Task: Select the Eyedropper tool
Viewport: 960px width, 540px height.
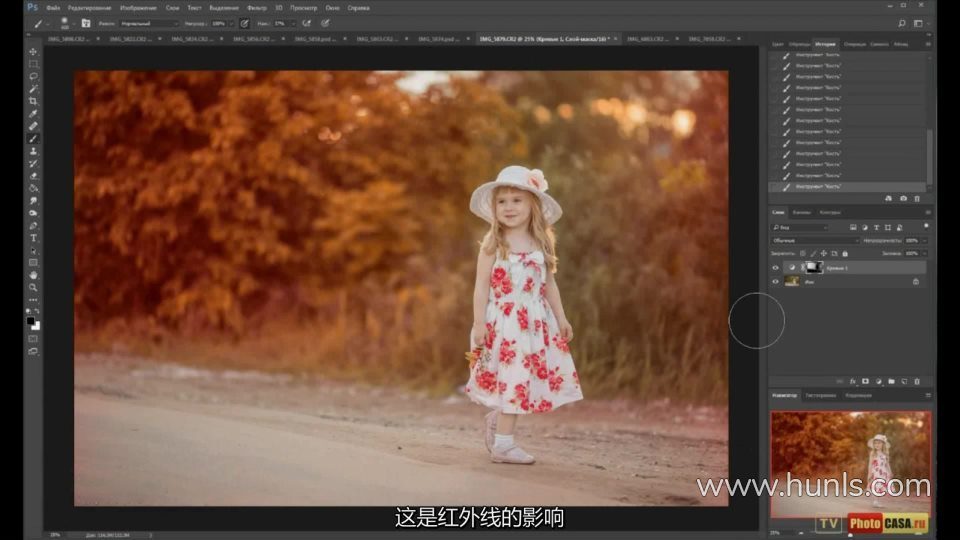Action: pyautogui.click(x=33, y=114)
